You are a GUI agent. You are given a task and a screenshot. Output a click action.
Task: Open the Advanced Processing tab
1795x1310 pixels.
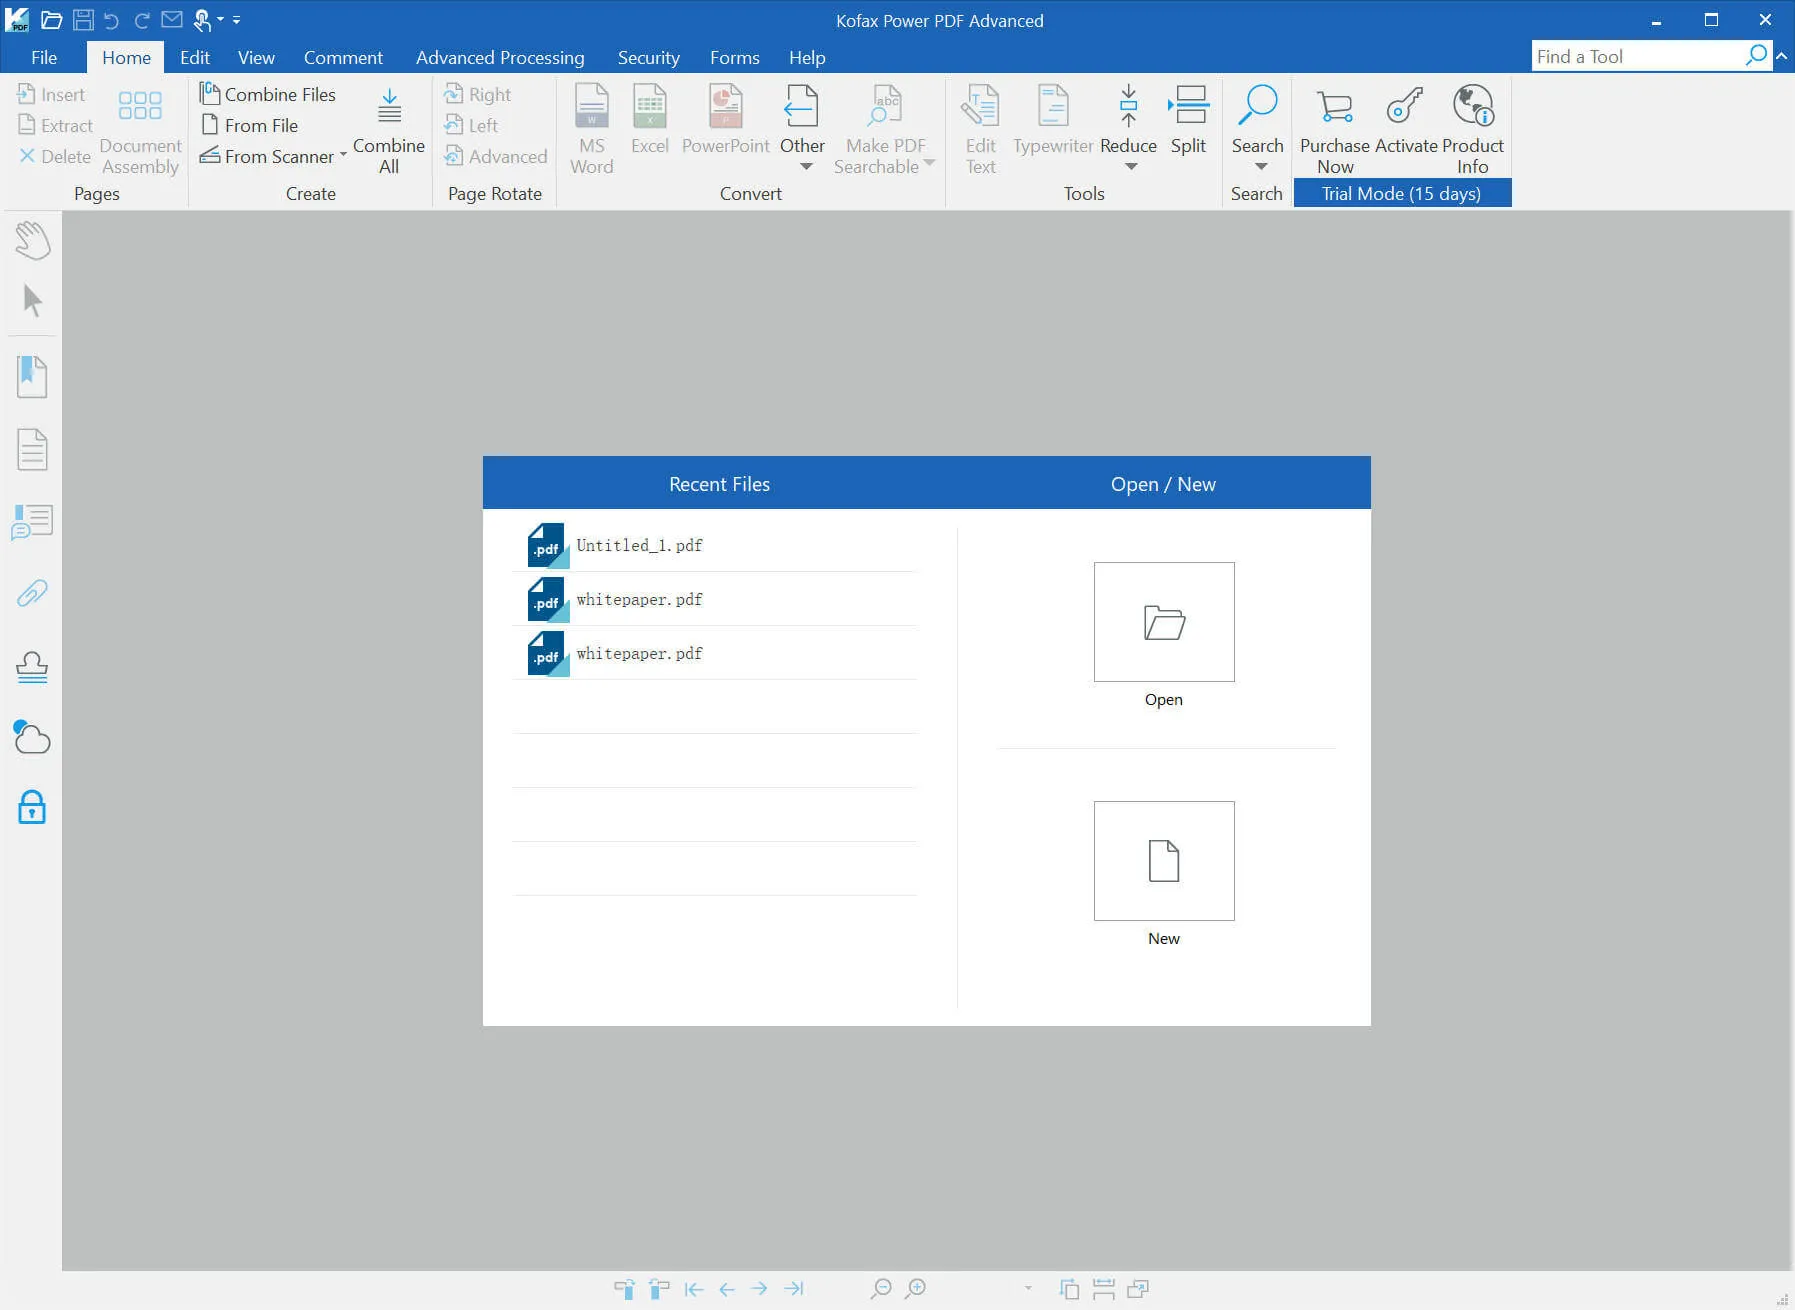[500, 57]
